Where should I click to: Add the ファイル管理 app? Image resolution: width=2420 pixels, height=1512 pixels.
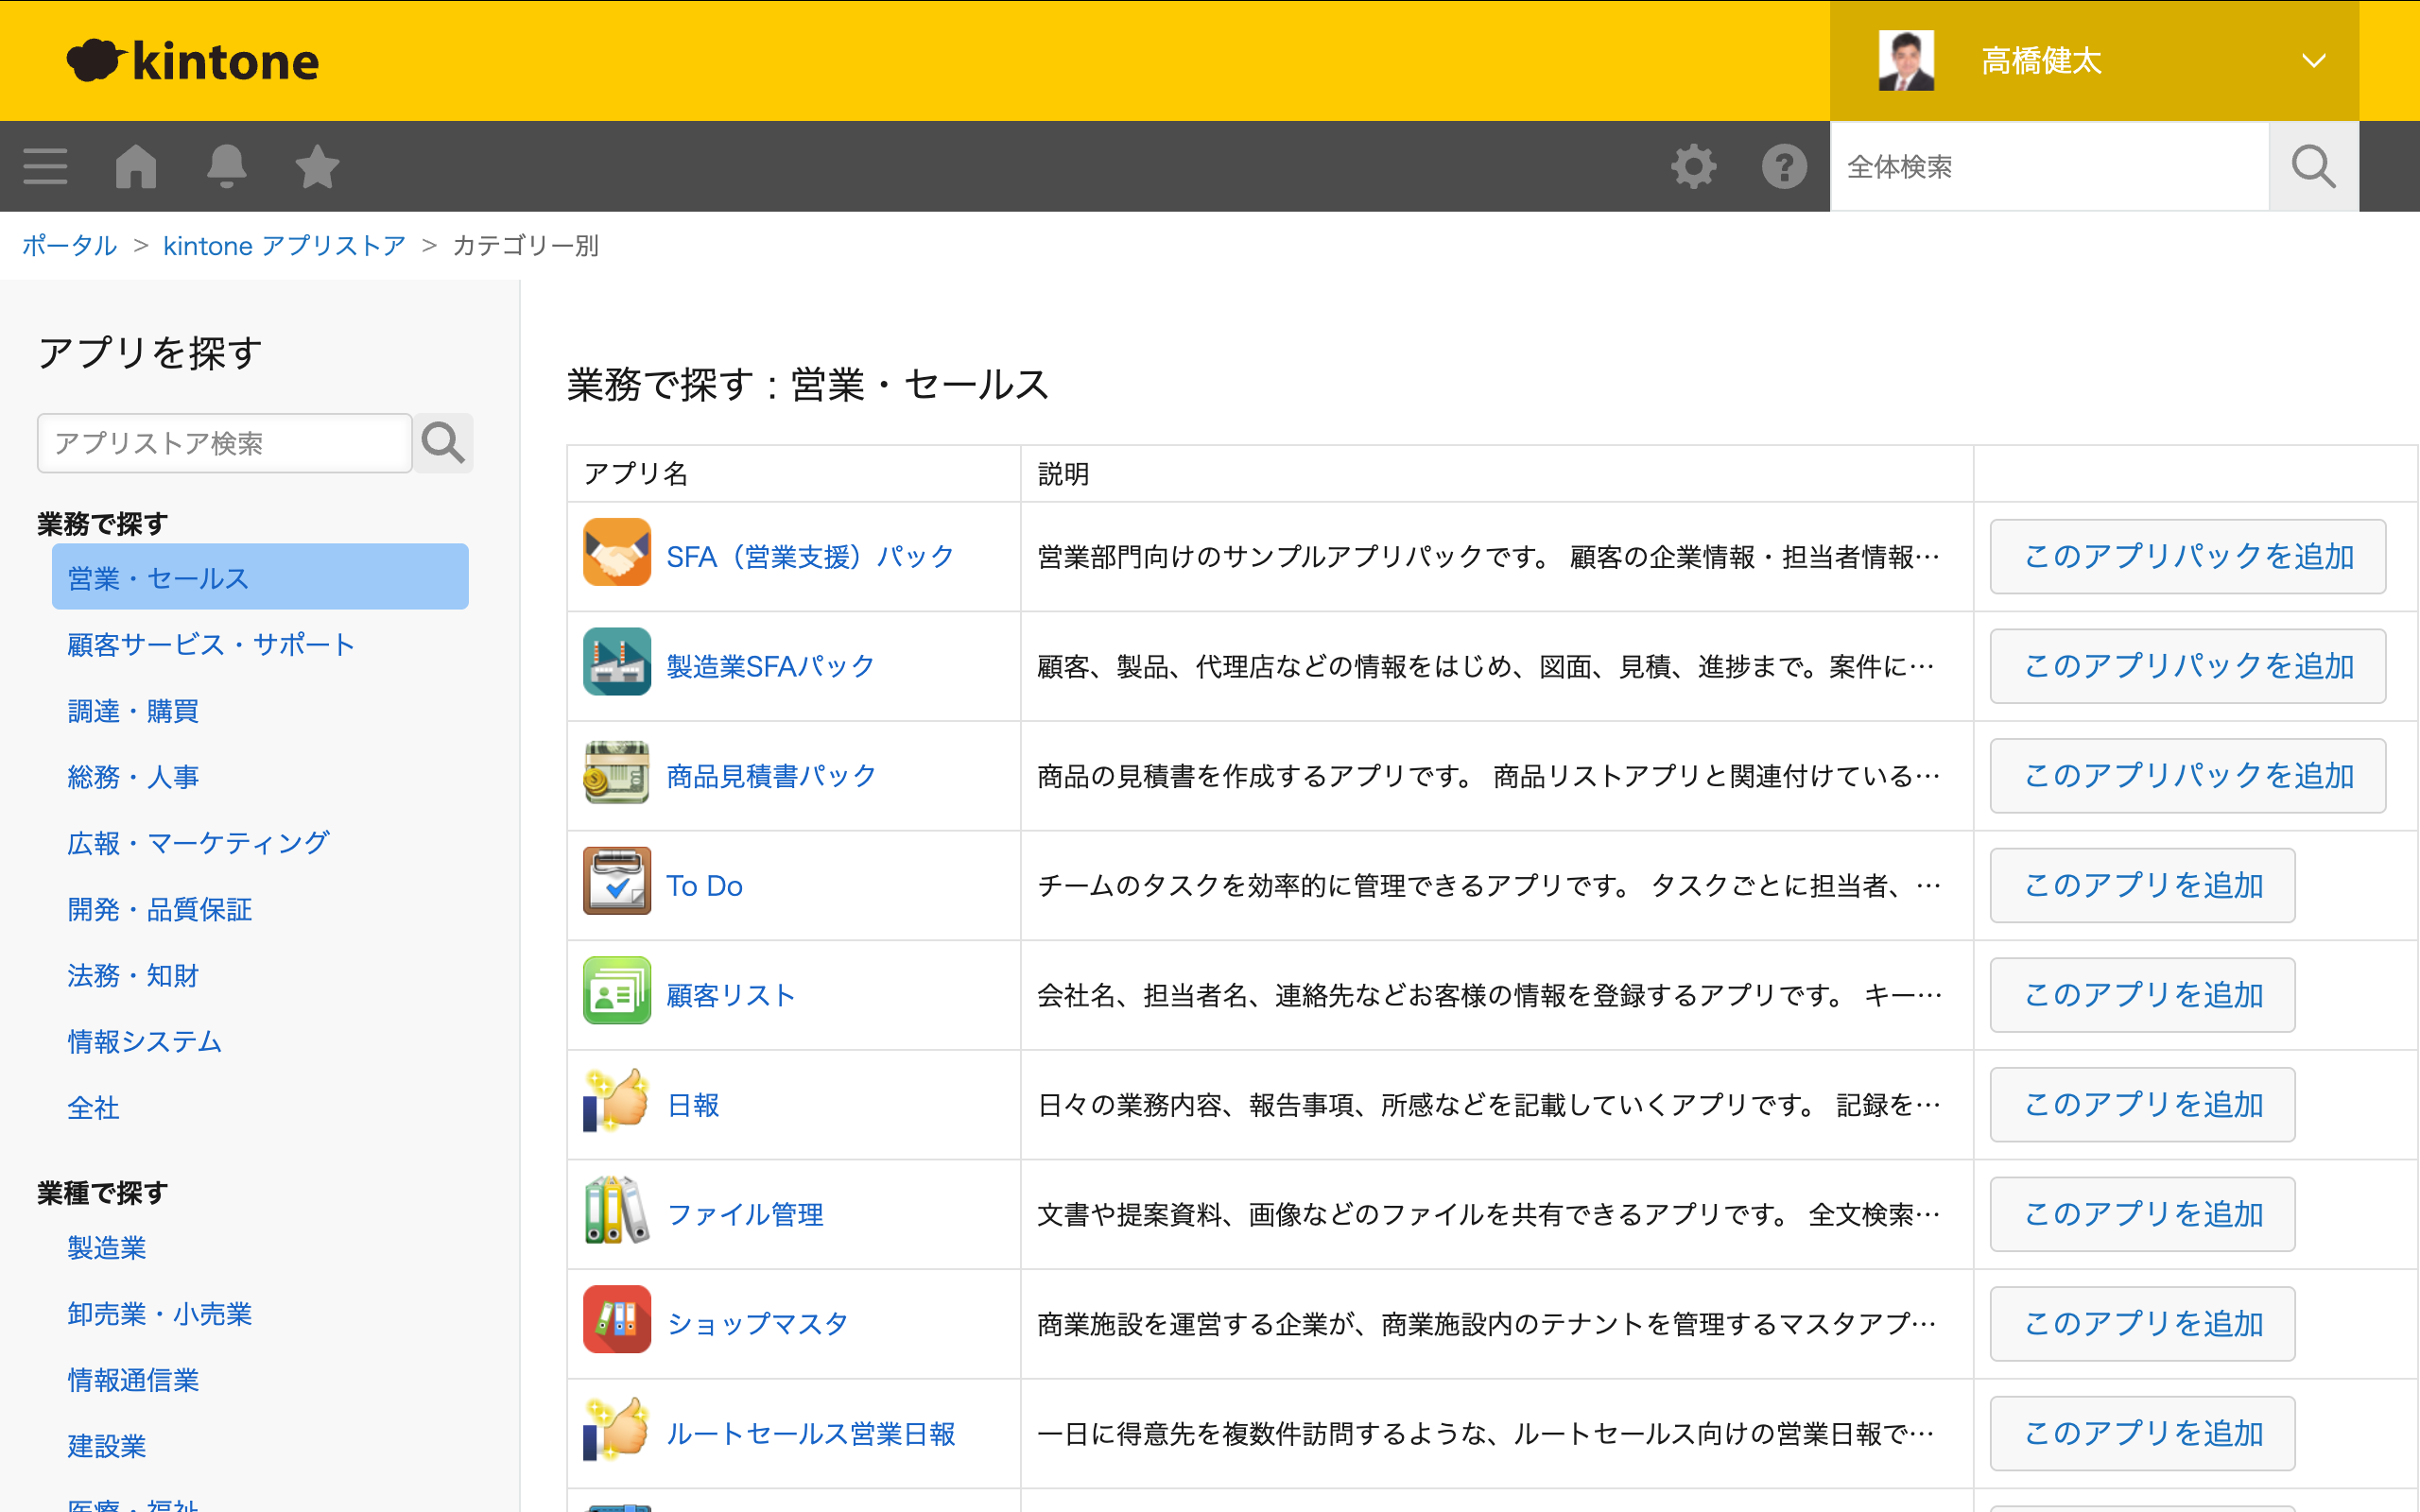[2142, 1214]
